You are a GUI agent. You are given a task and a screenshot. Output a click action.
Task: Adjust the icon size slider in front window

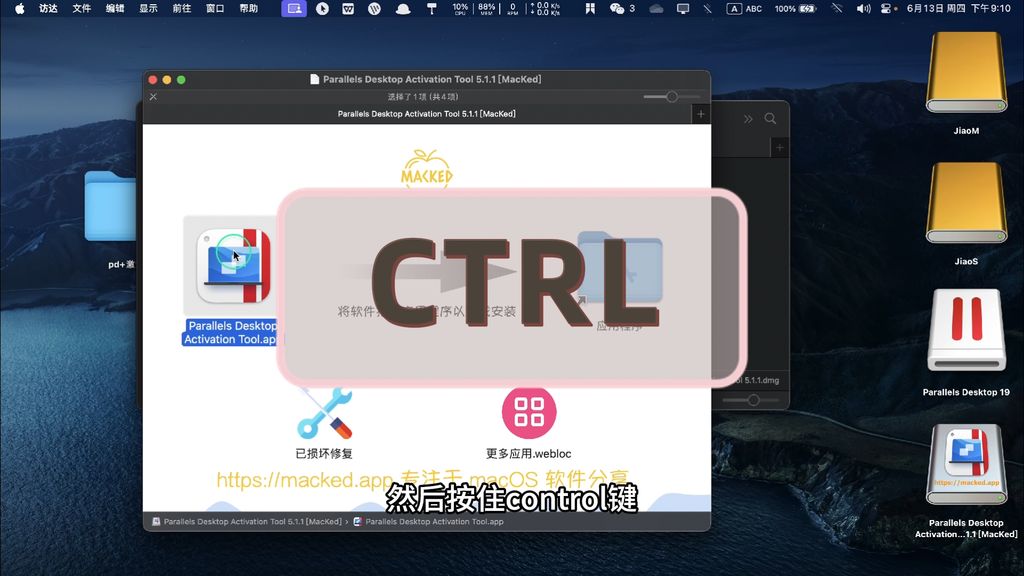coord(671,97)
